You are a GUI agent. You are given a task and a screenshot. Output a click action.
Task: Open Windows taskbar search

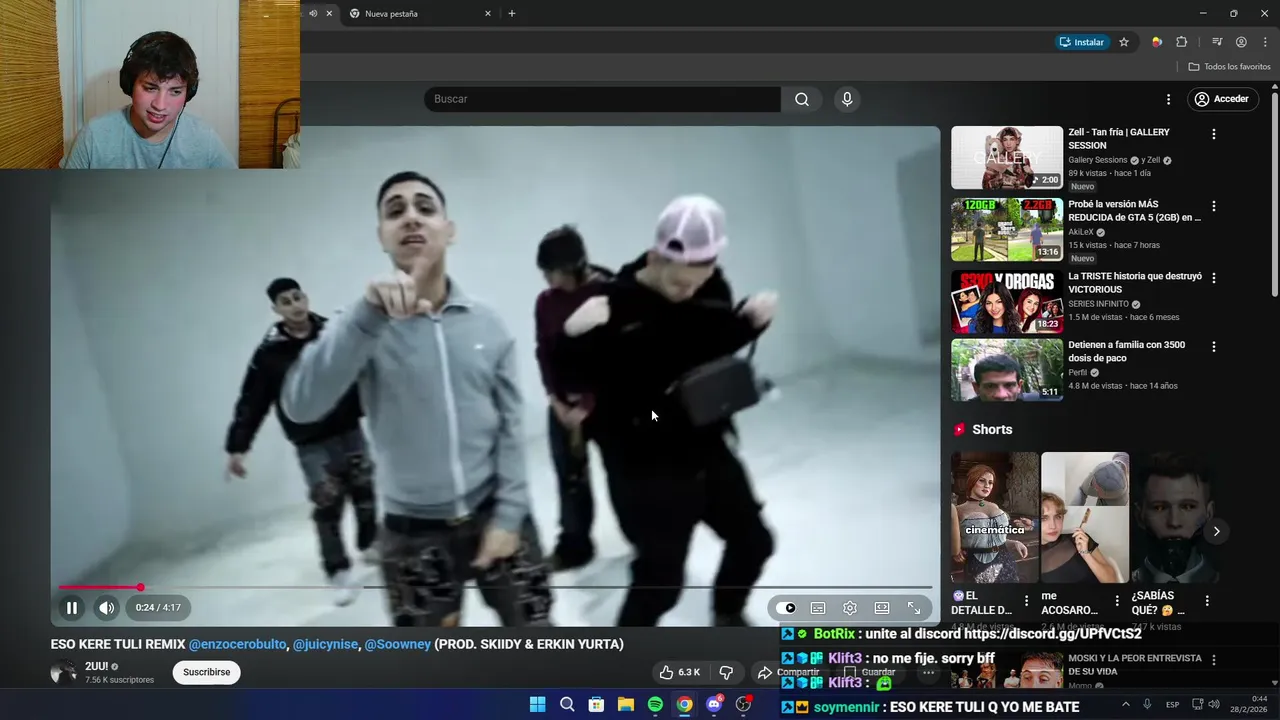point(567,704)
